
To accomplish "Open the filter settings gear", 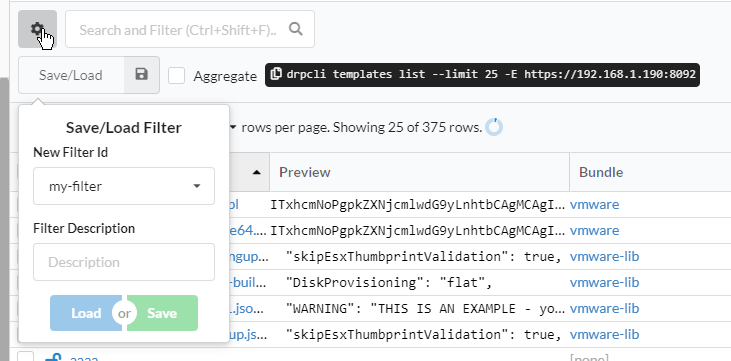I will (37, 29).
